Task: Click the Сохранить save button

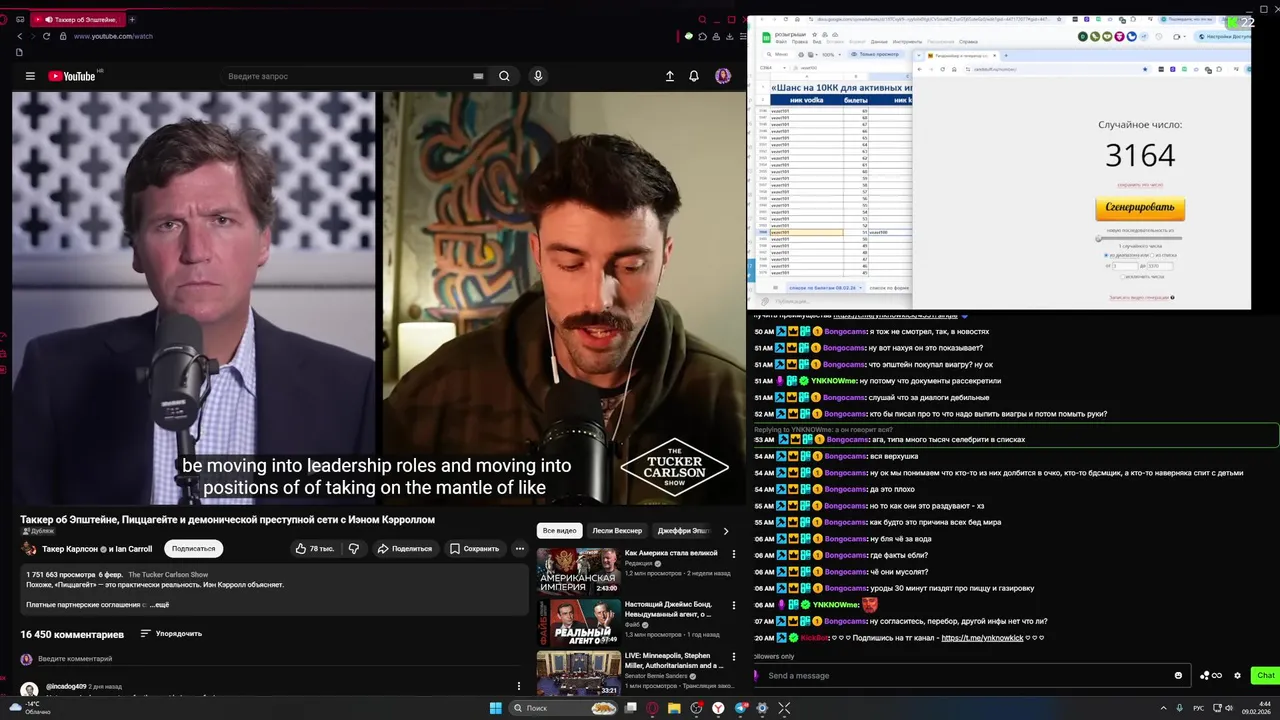Action: click(474, 548)
